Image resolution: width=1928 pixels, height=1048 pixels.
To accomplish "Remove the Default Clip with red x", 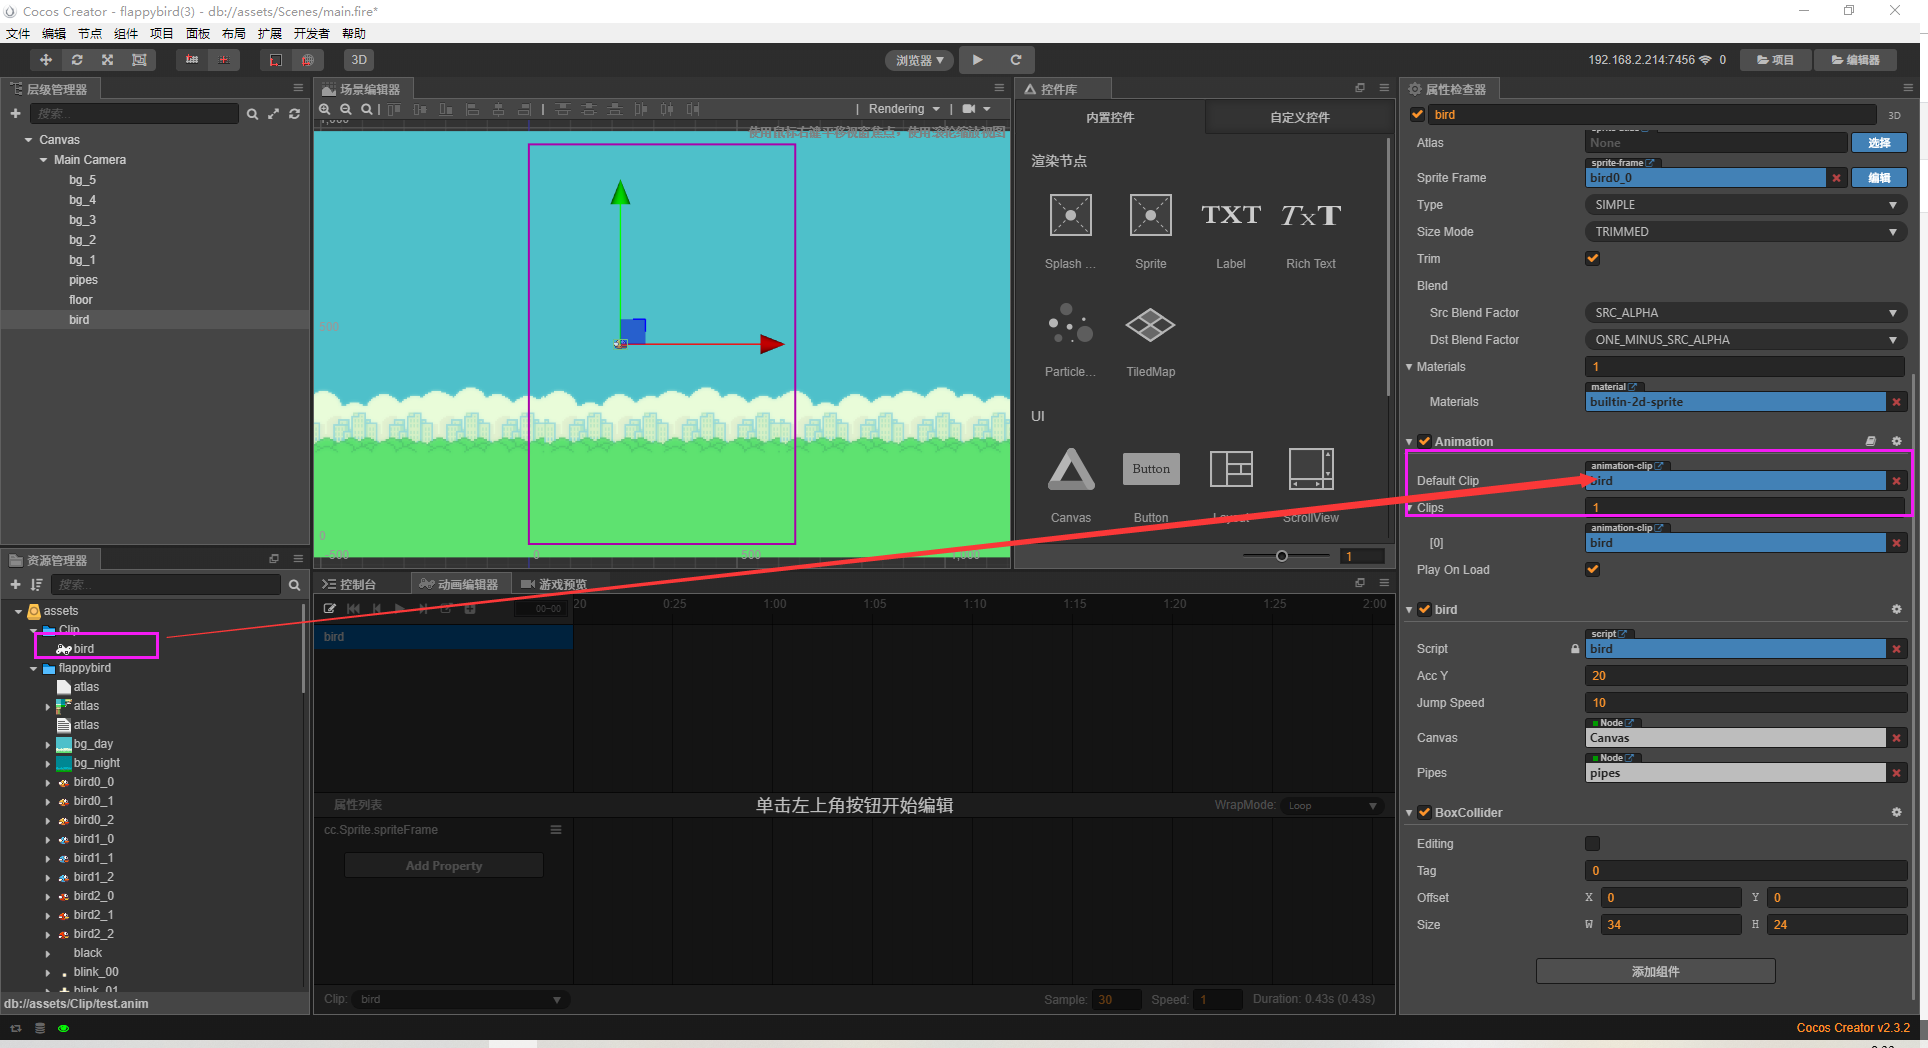I will 1896,481.
